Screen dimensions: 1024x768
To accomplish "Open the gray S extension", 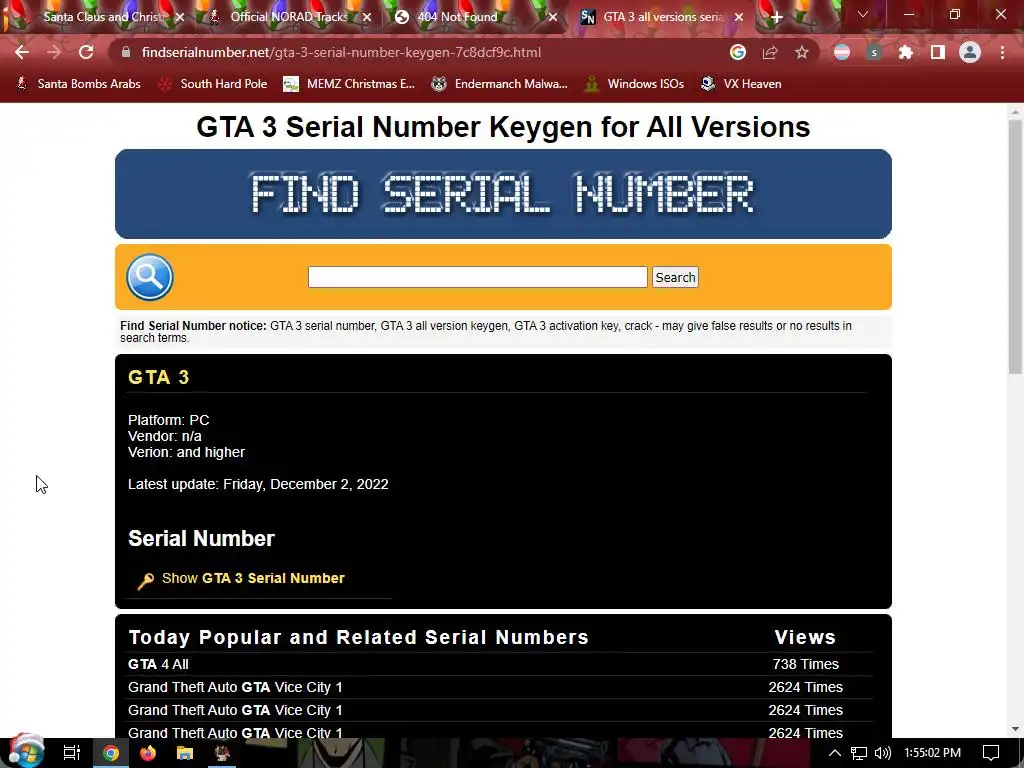I will tap(874, 52).
